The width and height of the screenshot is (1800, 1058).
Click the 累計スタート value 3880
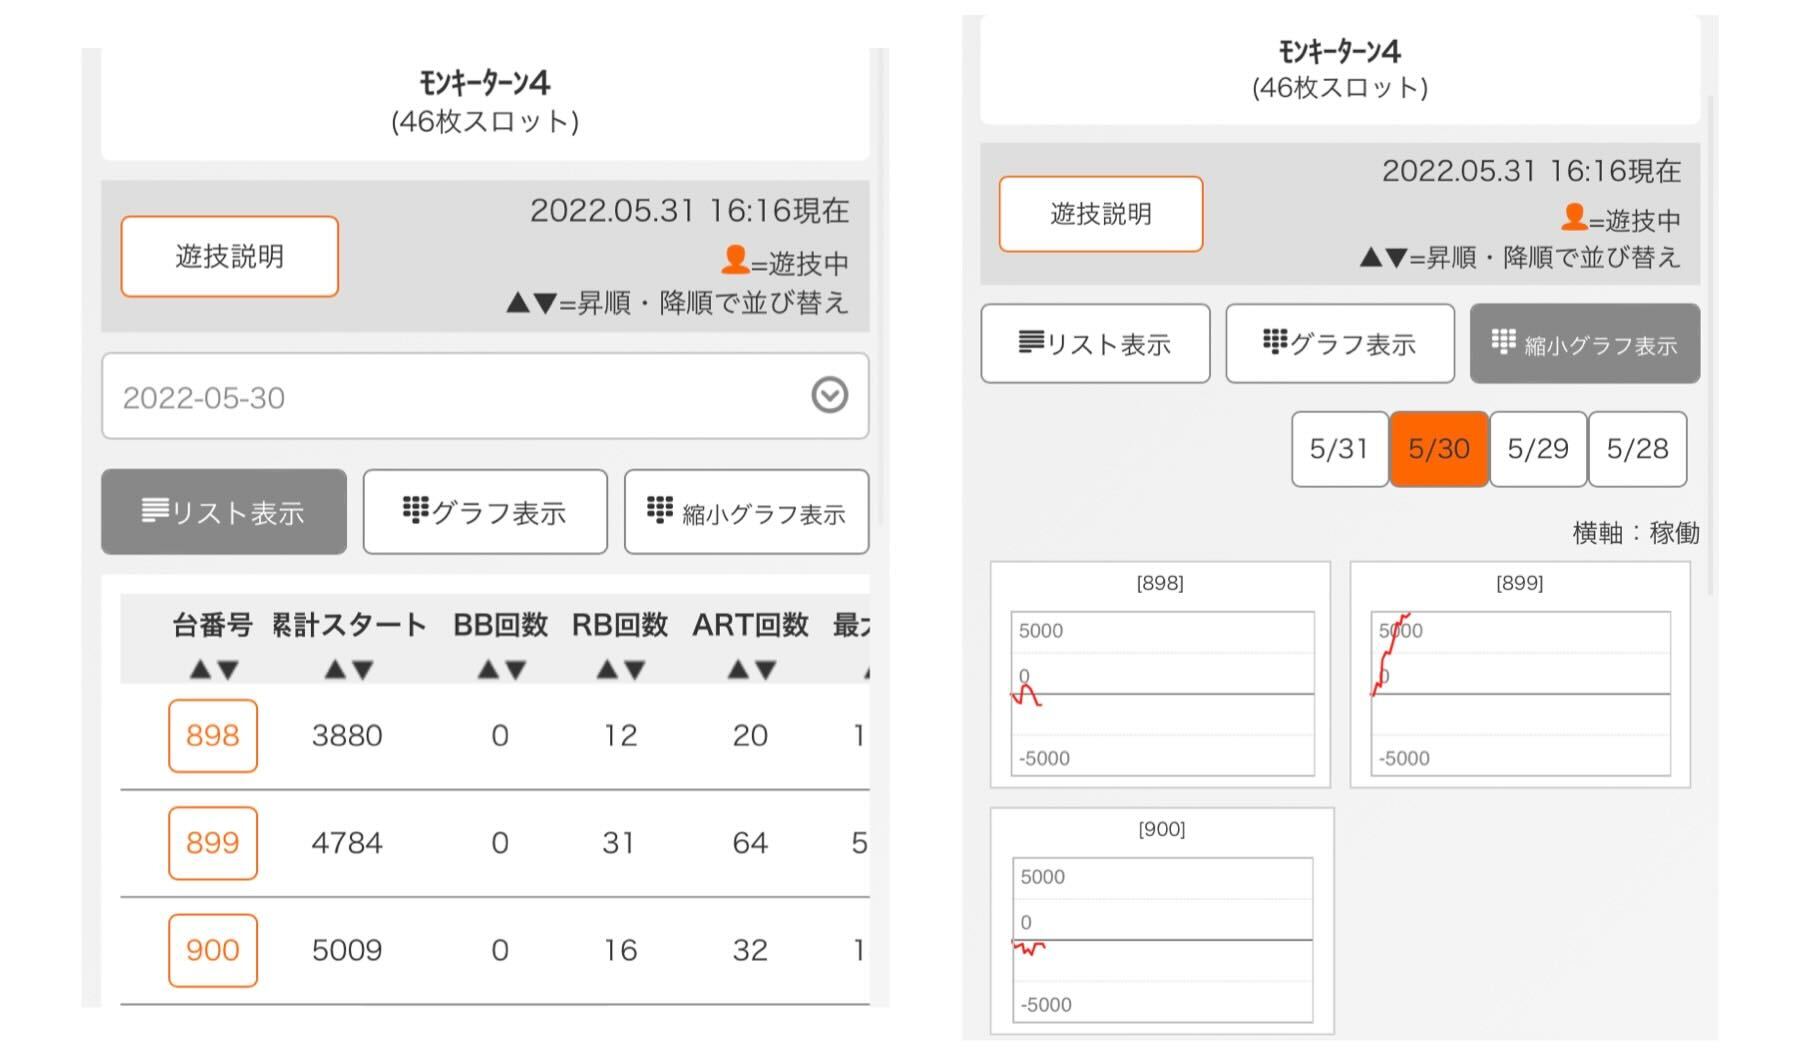(347, 736)
